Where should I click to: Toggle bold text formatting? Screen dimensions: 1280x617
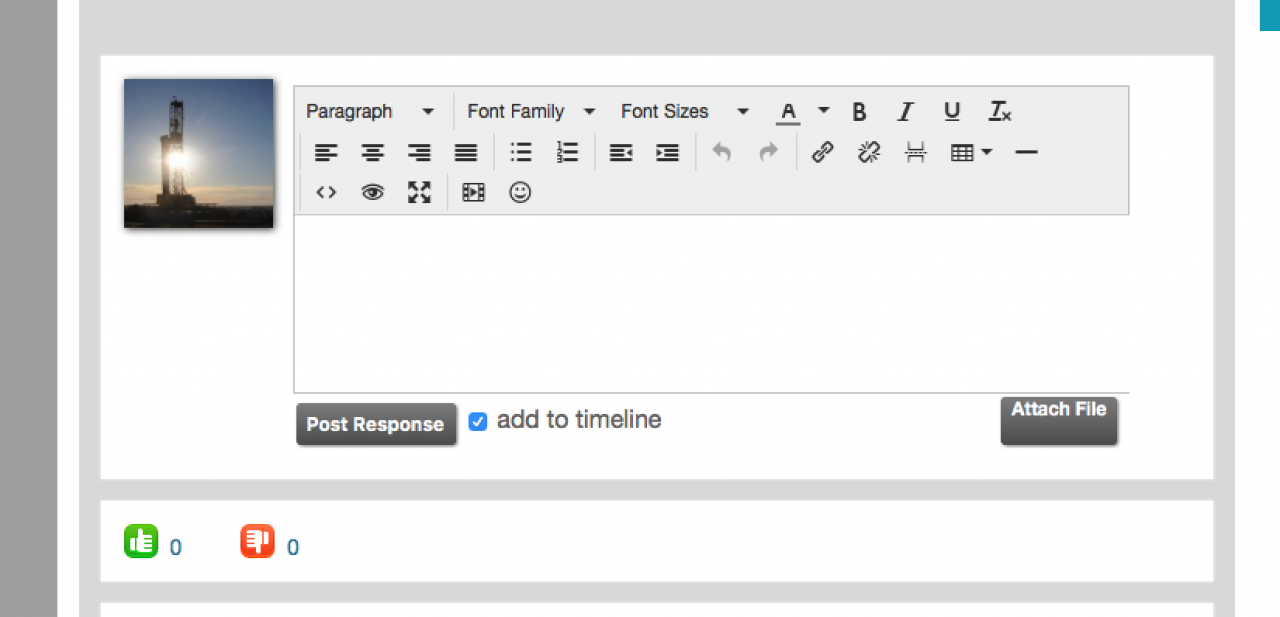click(x=859, y=112)
